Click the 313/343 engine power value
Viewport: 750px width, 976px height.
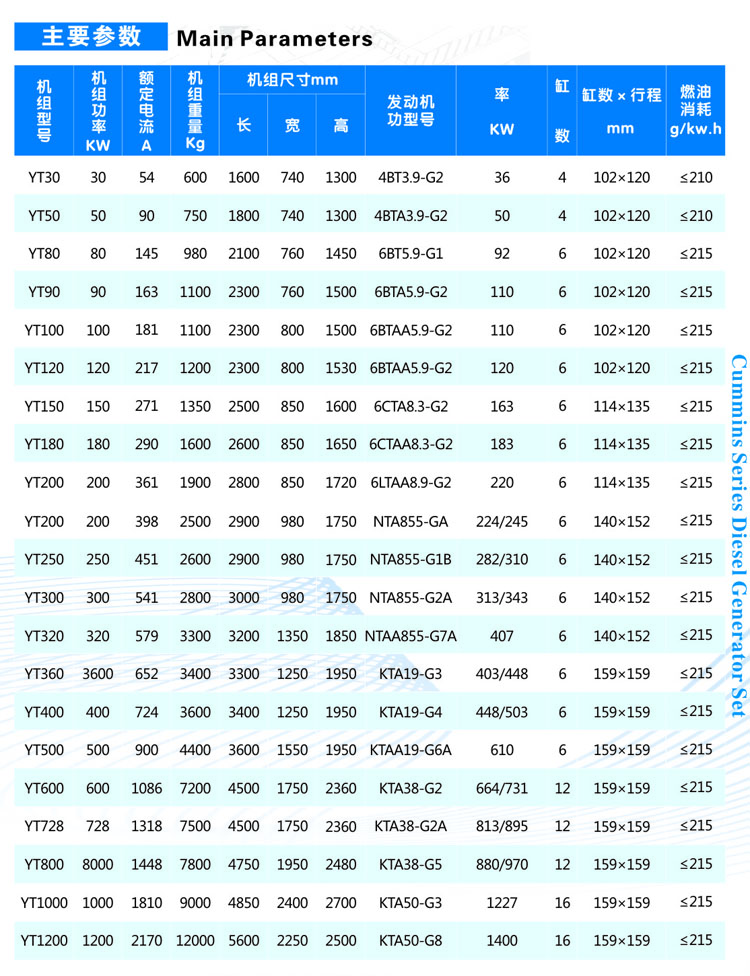click(x=502, y=598)
